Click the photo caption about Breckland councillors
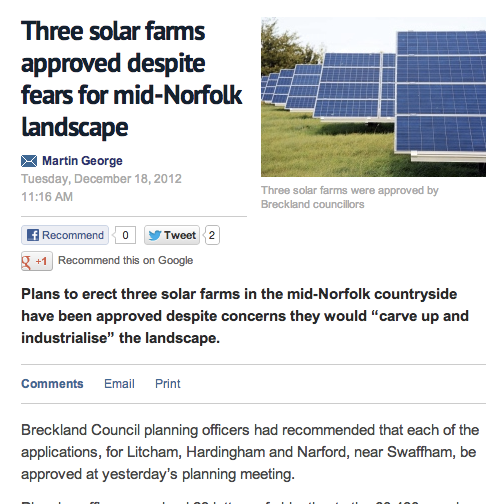 [x=349, y=197]
